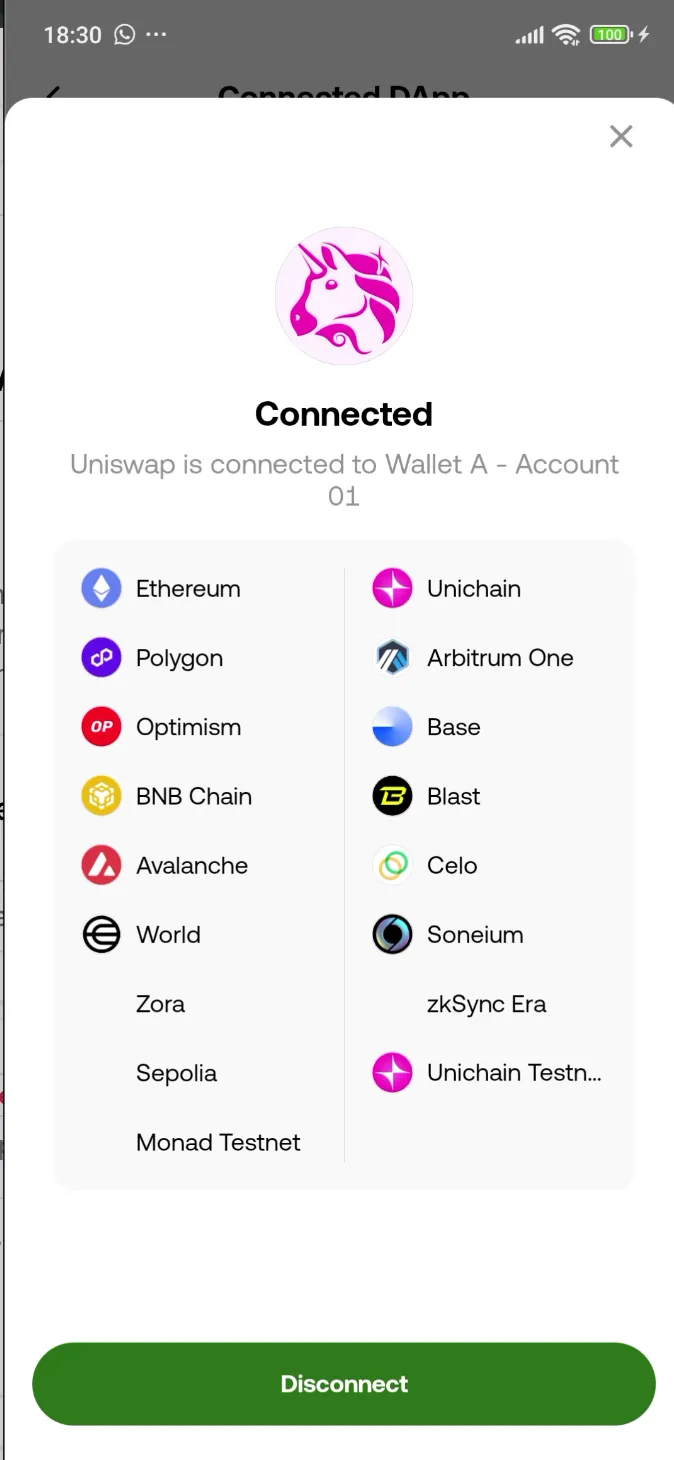Tap the Soneium network icon
This screenshot has height=1460, width=674.
392,934
